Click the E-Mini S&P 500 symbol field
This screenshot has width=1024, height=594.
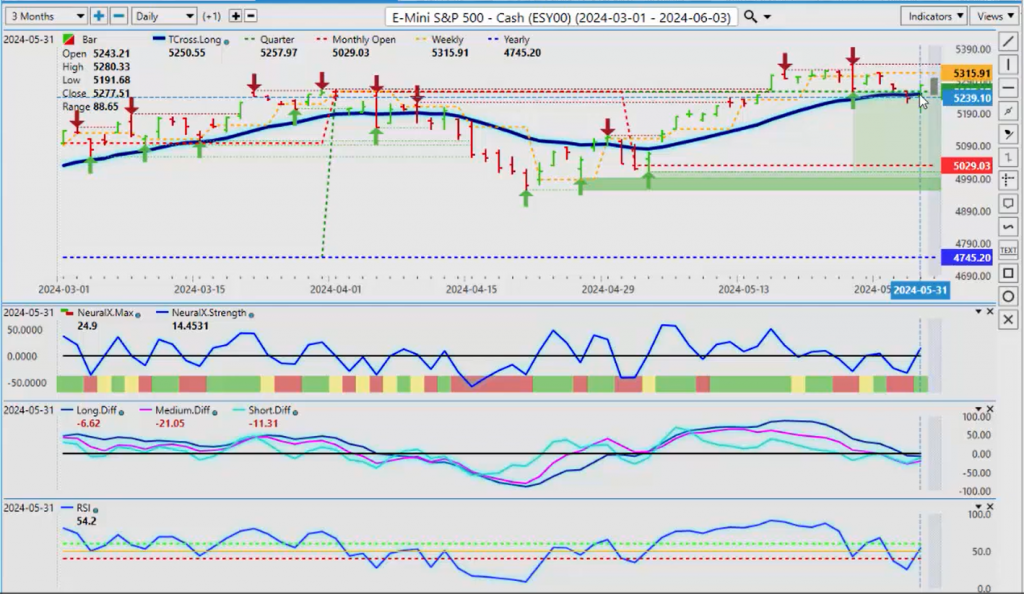(561, 17)
